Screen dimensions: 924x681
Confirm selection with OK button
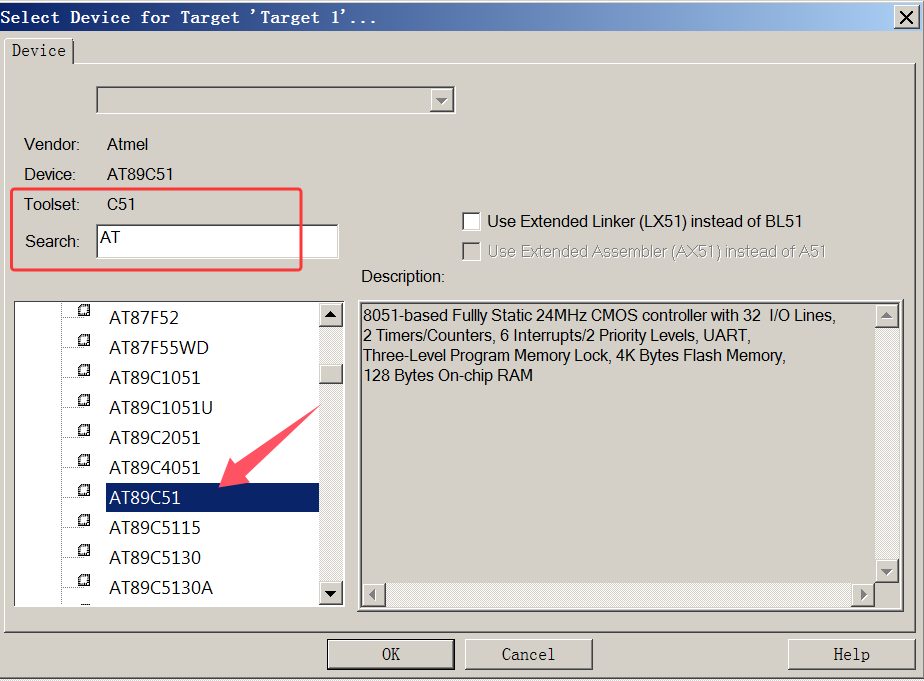pyautogui.click(x=391, y=654)
